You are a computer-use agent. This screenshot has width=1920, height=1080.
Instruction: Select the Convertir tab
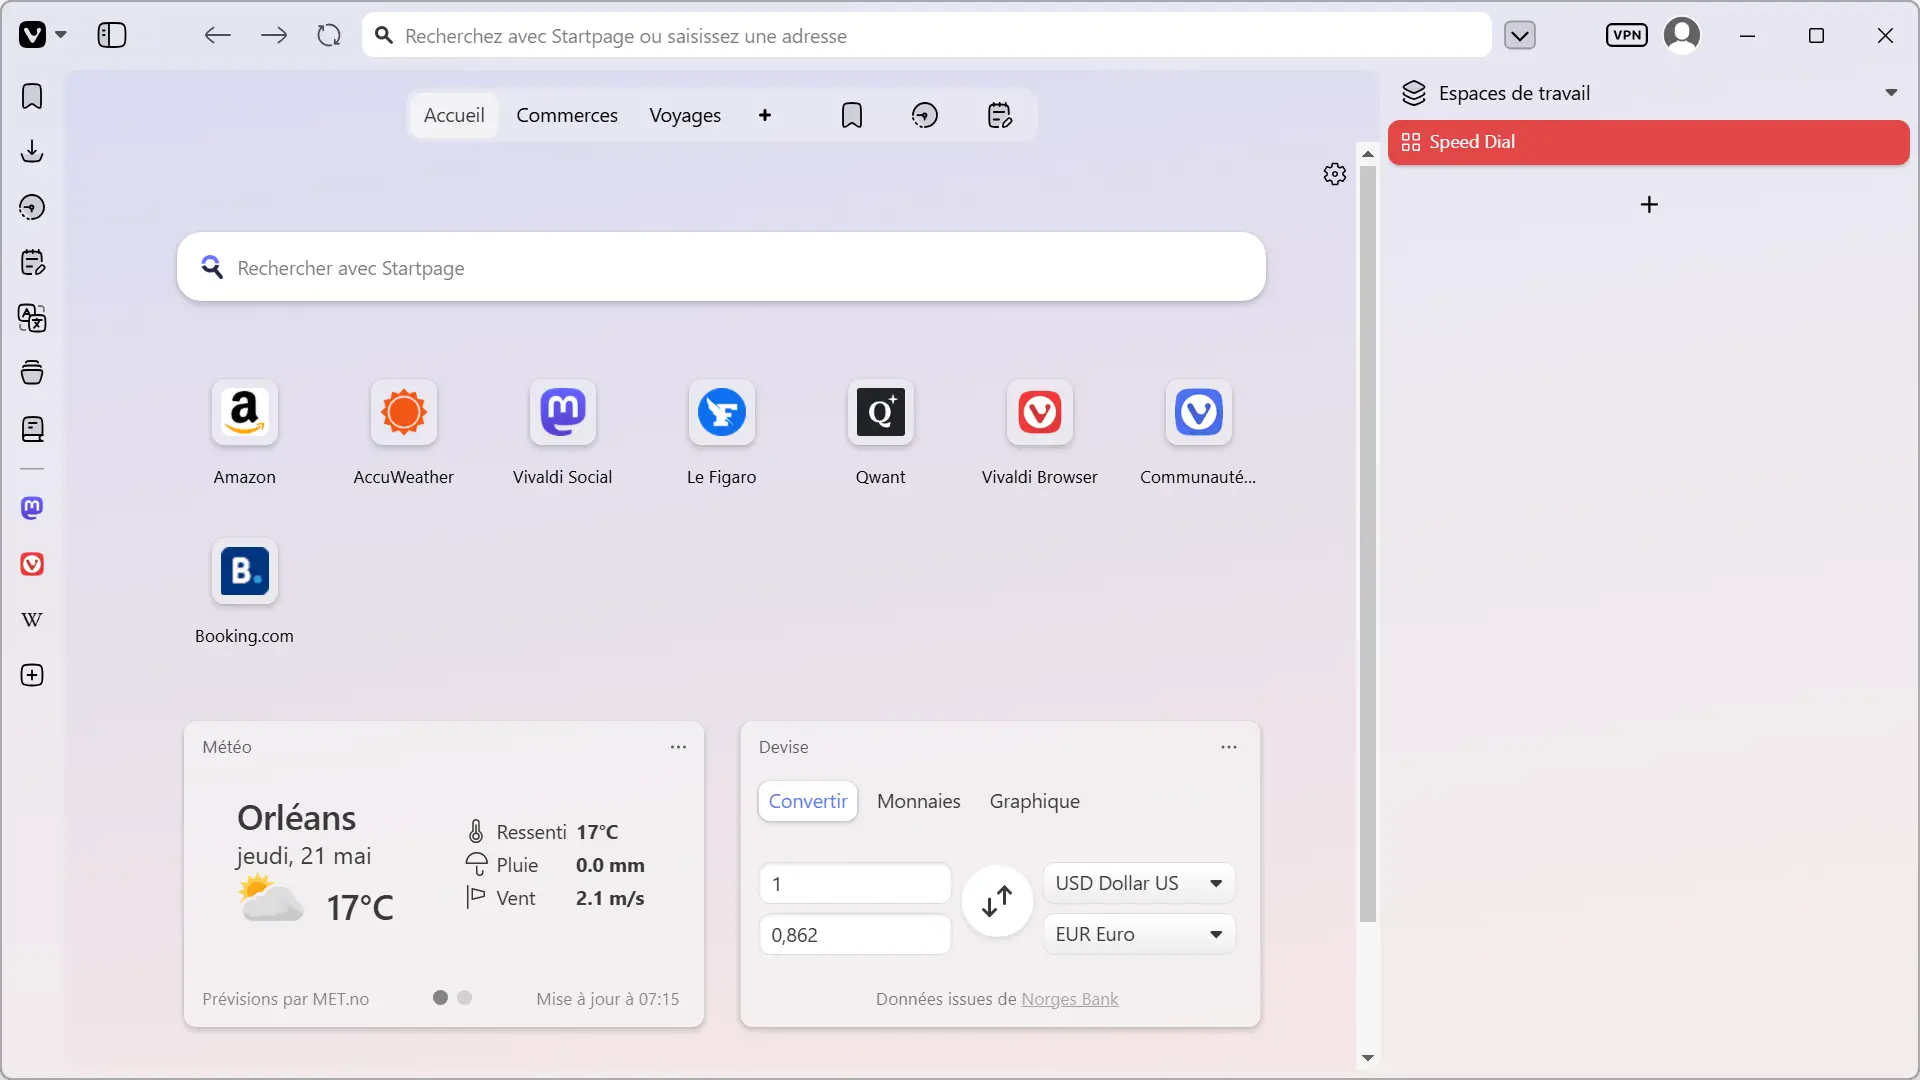808,801
